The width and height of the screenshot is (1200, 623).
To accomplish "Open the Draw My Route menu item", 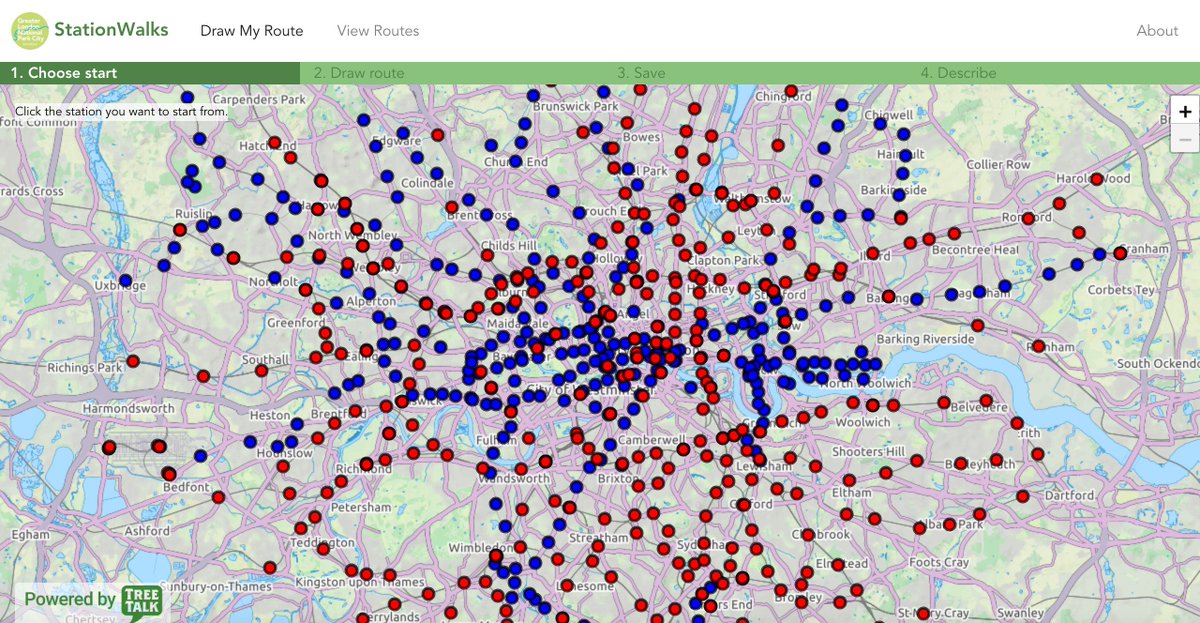I will coord(253,30).
